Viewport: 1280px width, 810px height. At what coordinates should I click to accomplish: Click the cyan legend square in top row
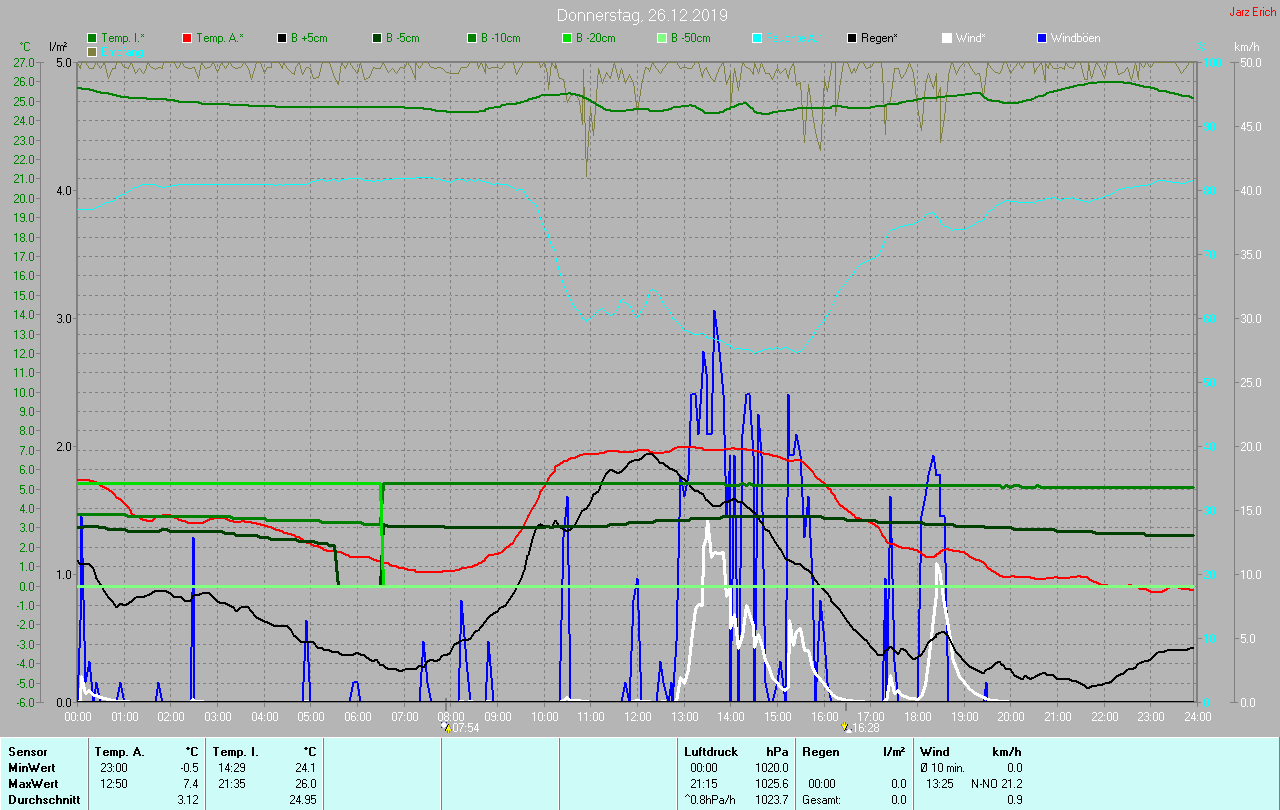757,38
